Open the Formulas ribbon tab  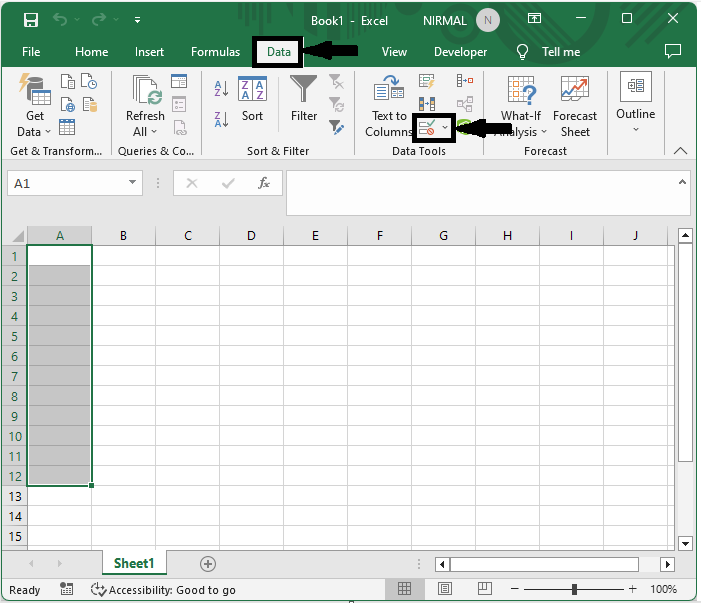(x=215, y=52)
